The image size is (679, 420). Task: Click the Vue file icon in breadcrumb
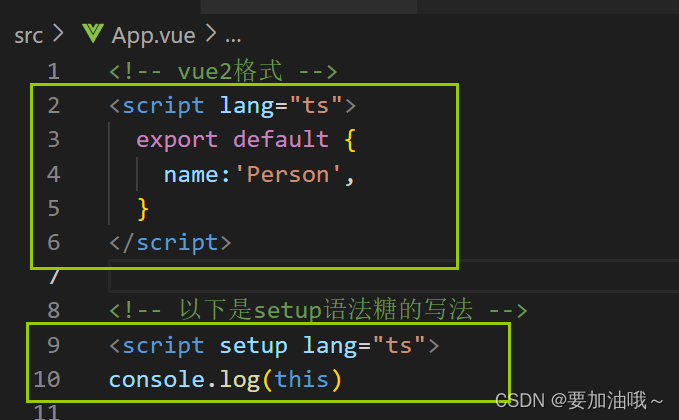click(93, 33)
